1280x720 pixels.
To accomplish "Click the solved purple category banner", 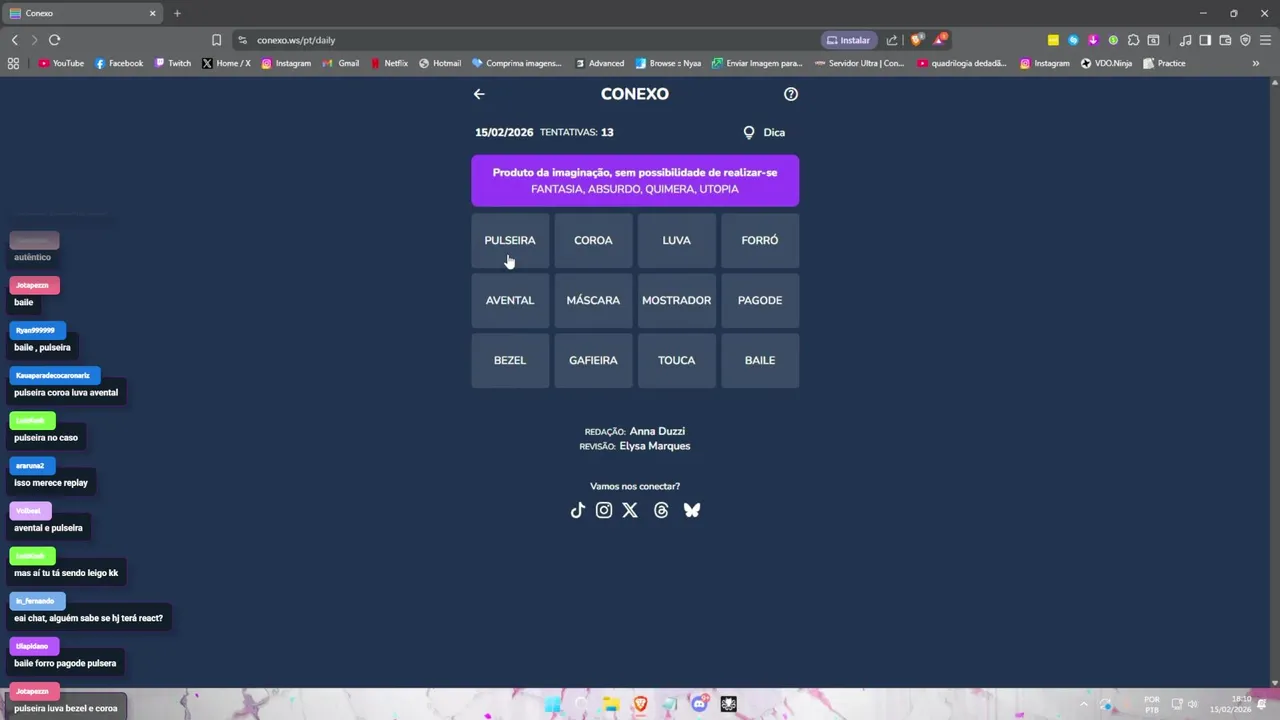I will point(635,181).
